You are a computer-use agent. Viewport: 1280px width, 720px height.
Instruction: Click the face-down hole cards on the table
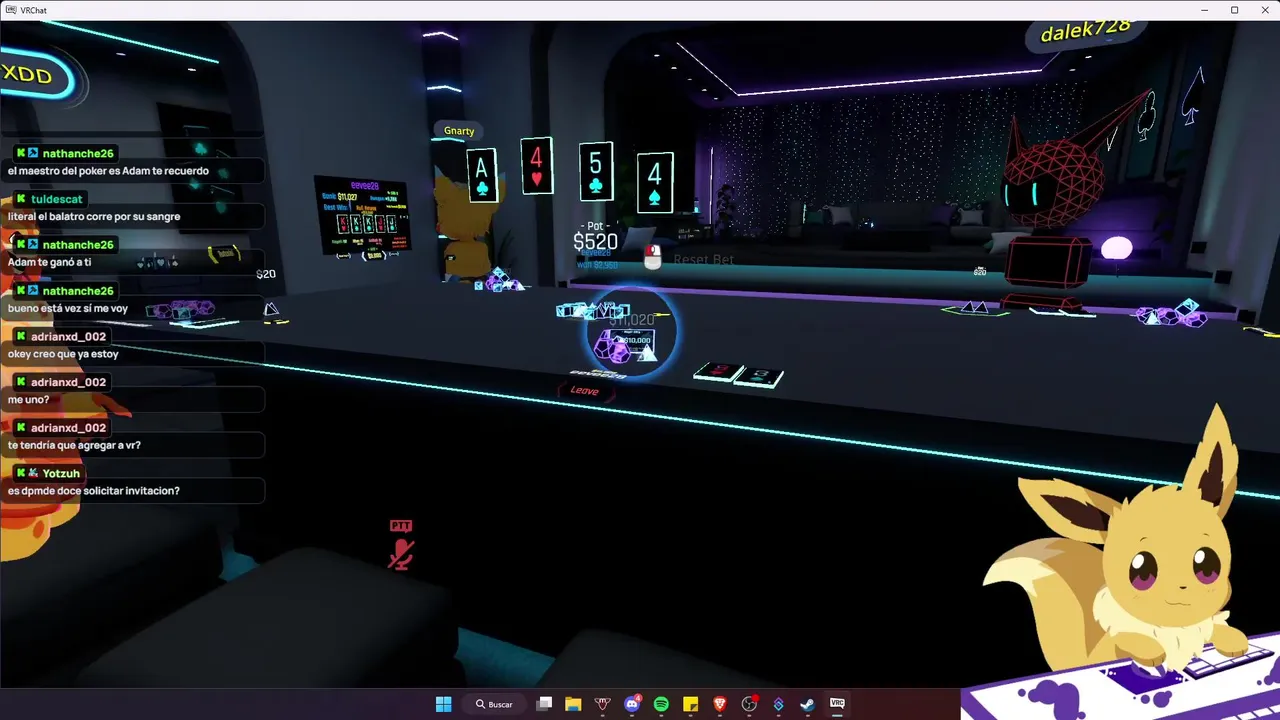(x=738, y=375)
